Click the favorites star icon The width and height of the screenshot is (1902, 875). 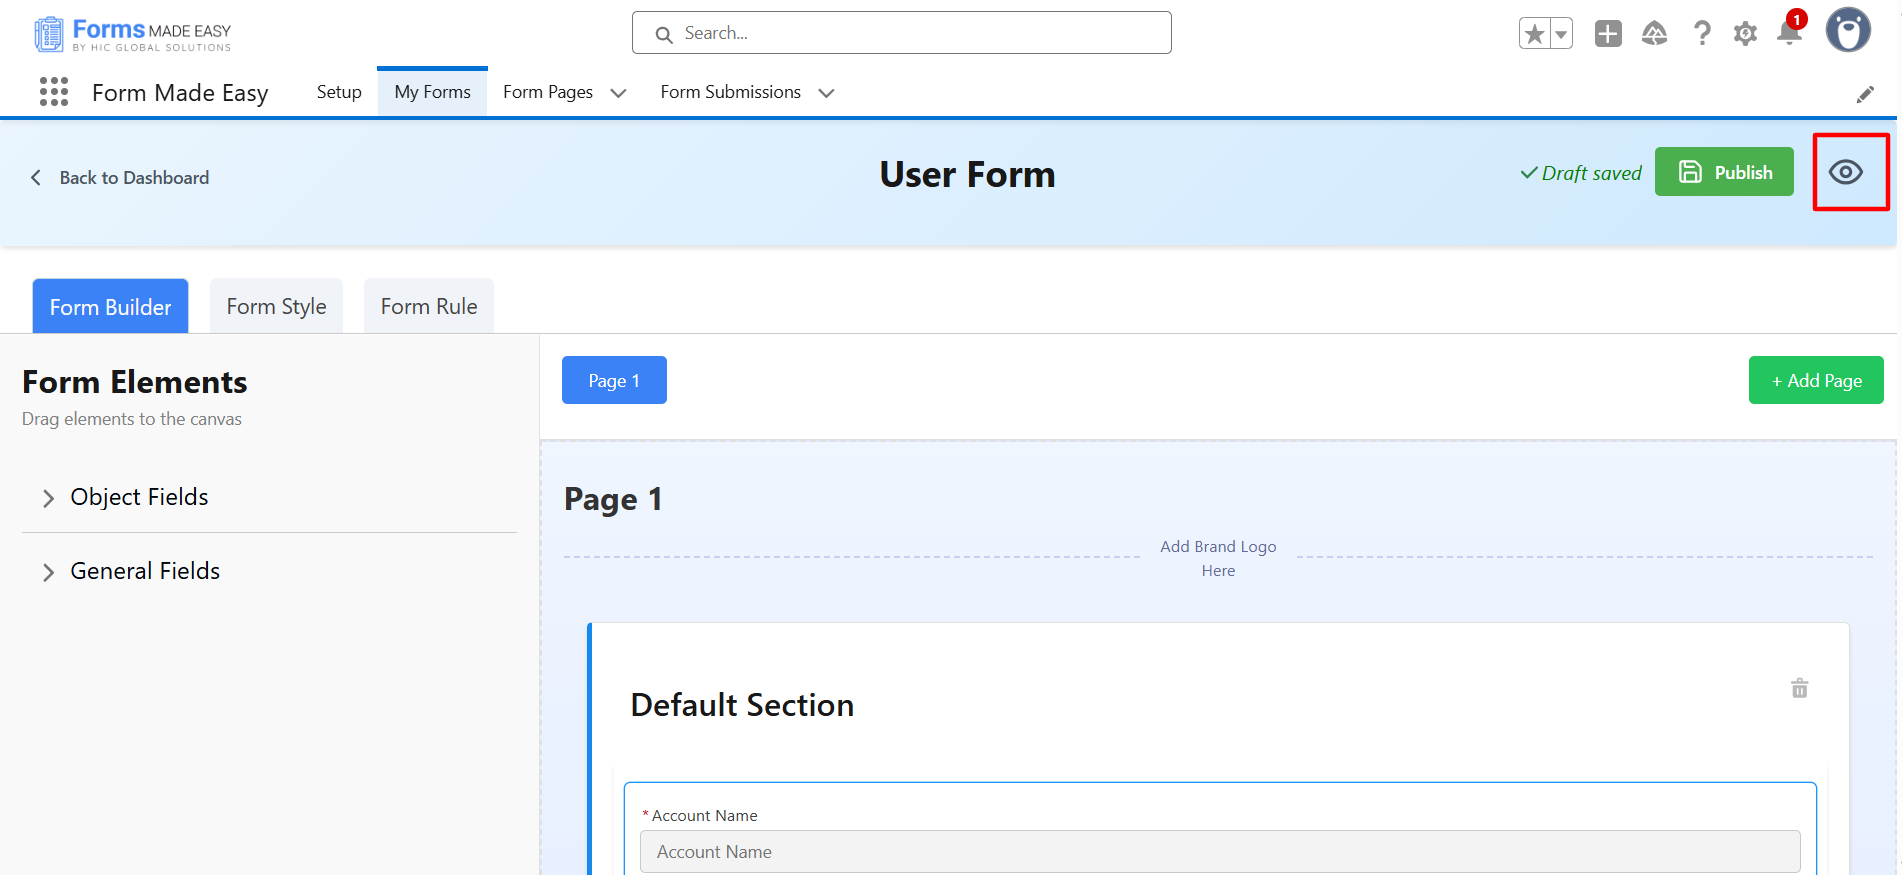(1534, 34)
